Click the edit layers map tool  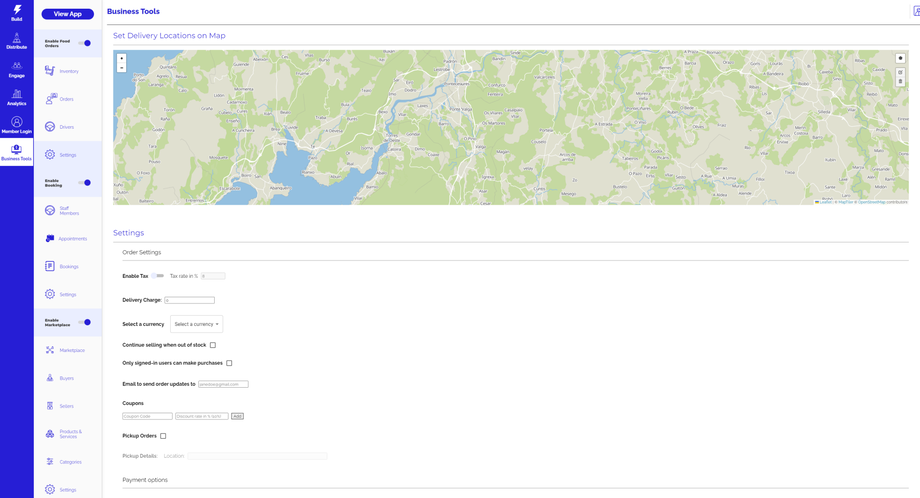click(900, 72)
